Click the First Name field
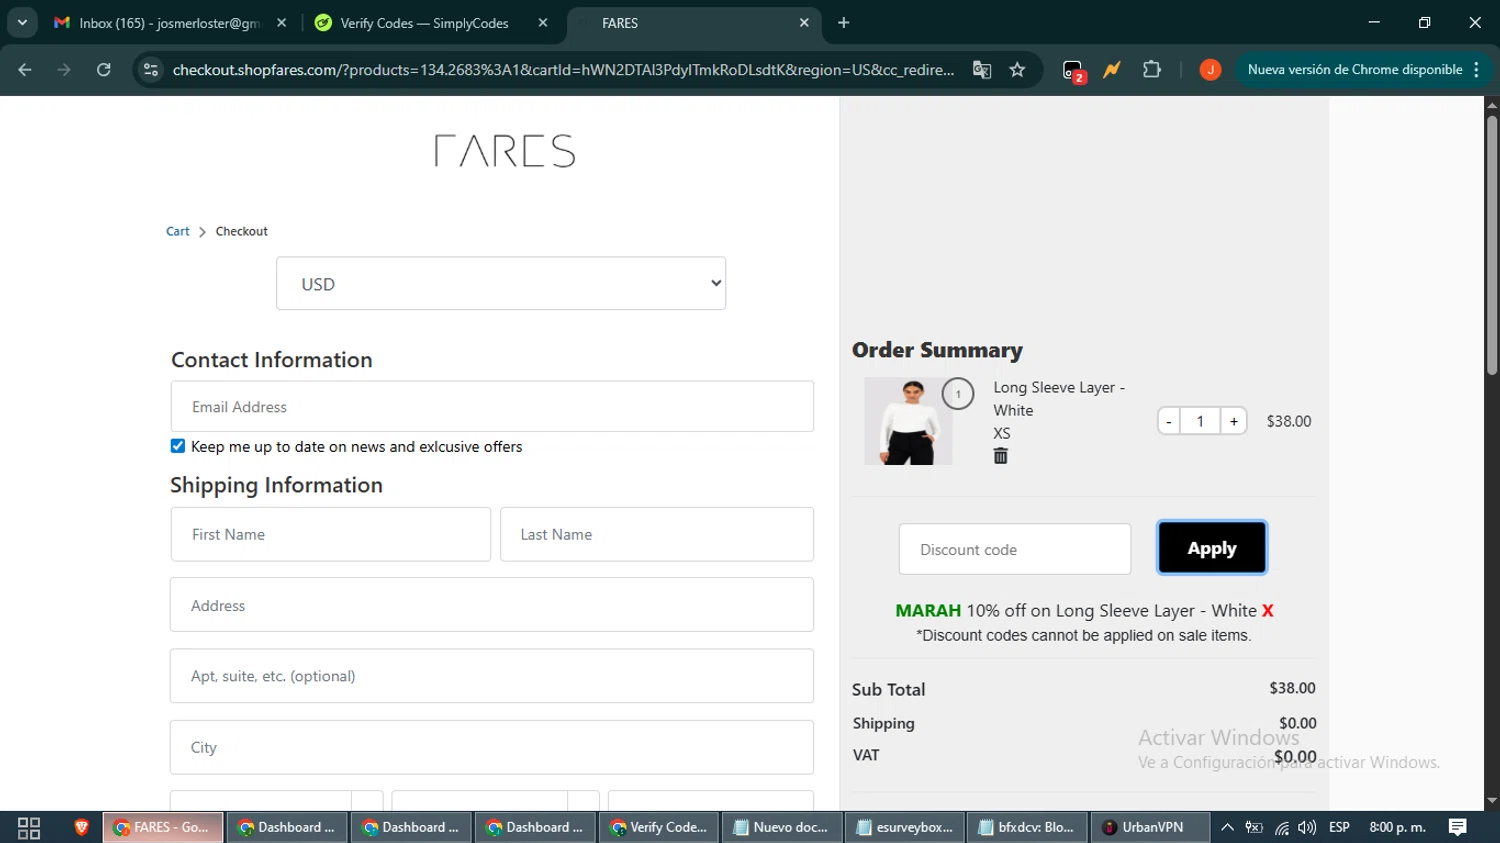Screen dimensions: 1500x843 point(331,534)
